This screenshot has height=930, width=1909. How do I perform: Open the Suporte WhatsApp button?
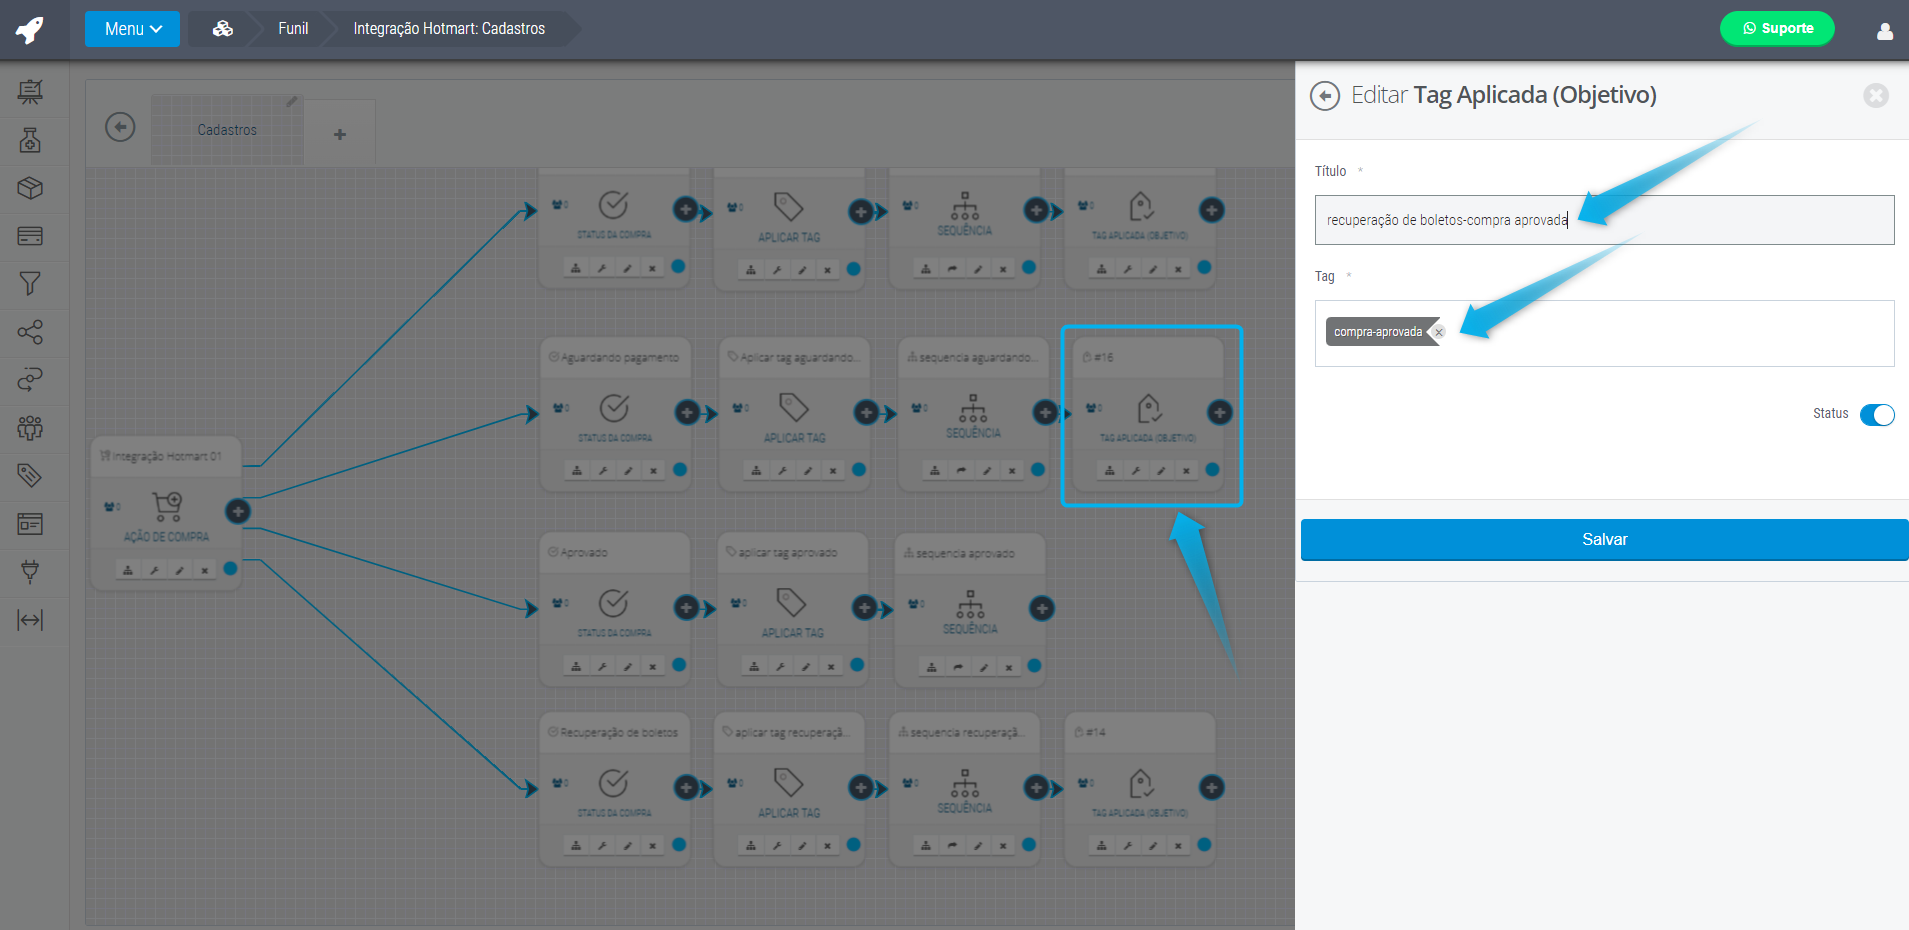pos(1777,29)
